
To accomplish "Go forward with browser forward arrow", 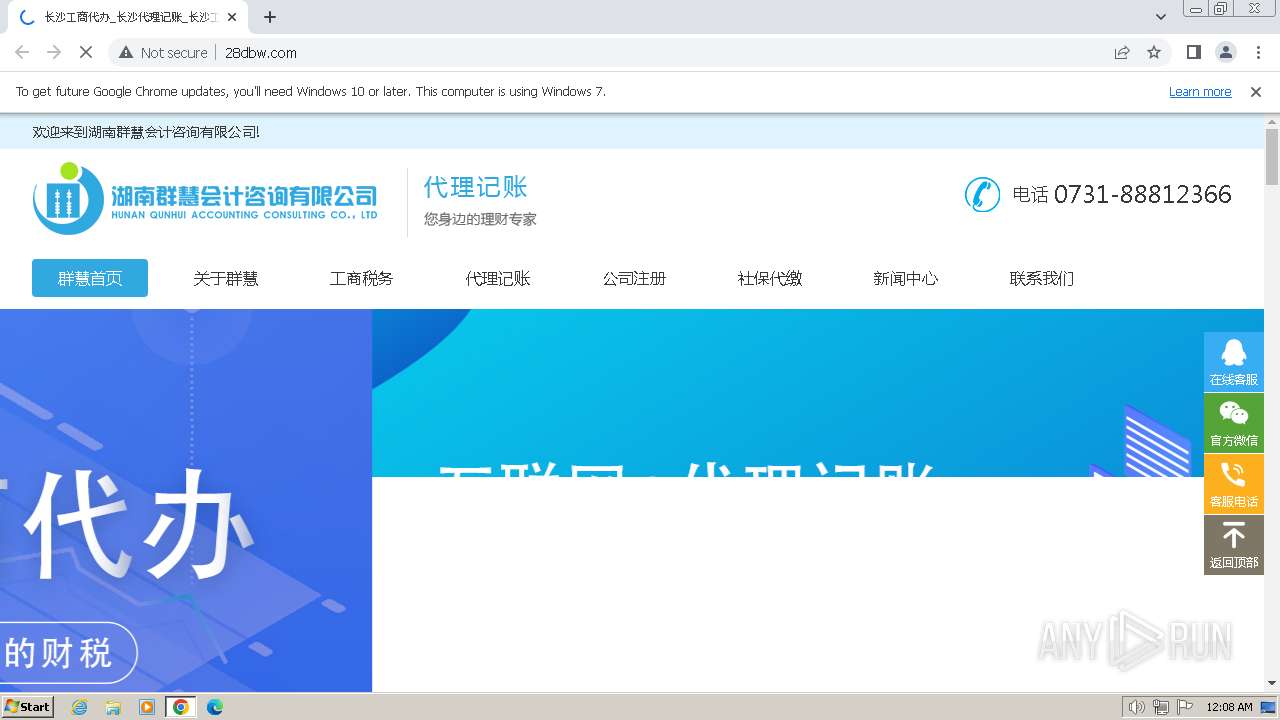I will click(54, 52).
